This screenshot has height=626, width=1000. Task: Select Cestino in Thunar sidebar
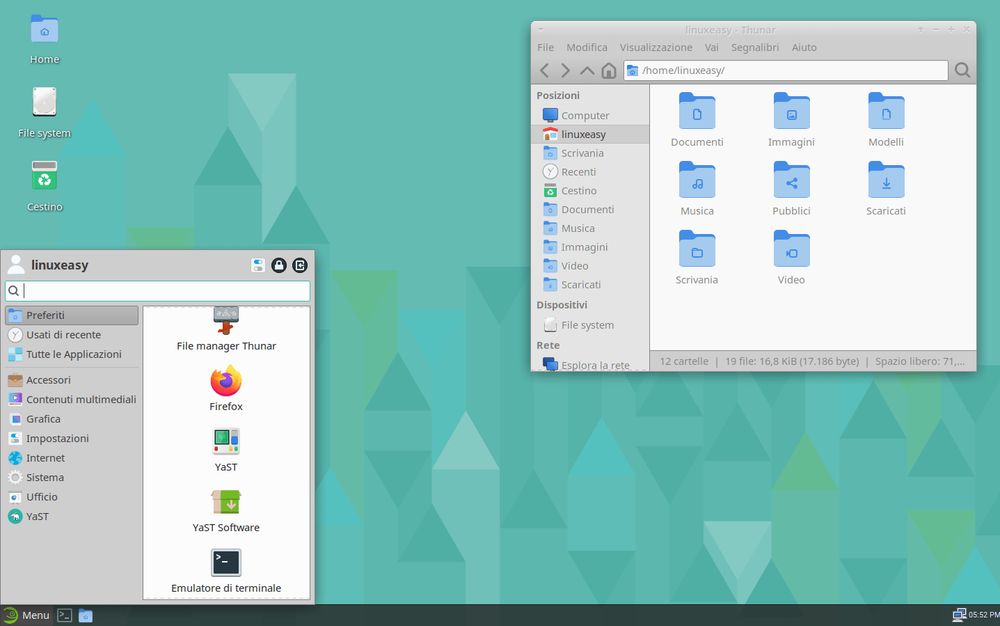click(x=590, y=191)
